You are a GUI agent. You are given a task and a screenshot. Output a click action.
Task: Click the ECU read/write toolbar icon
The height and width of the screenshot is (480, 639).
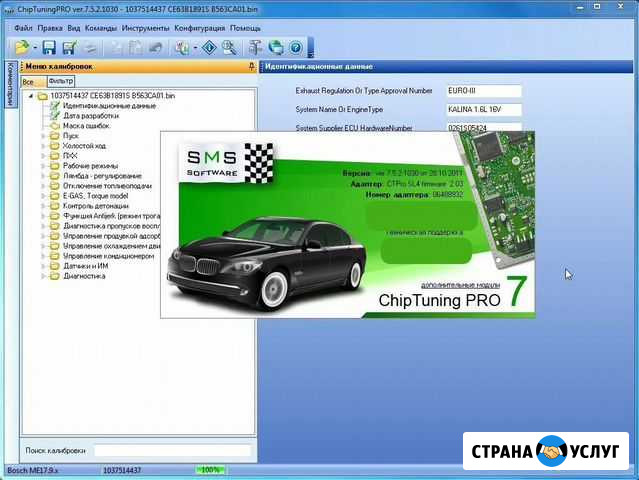[182, 48]
